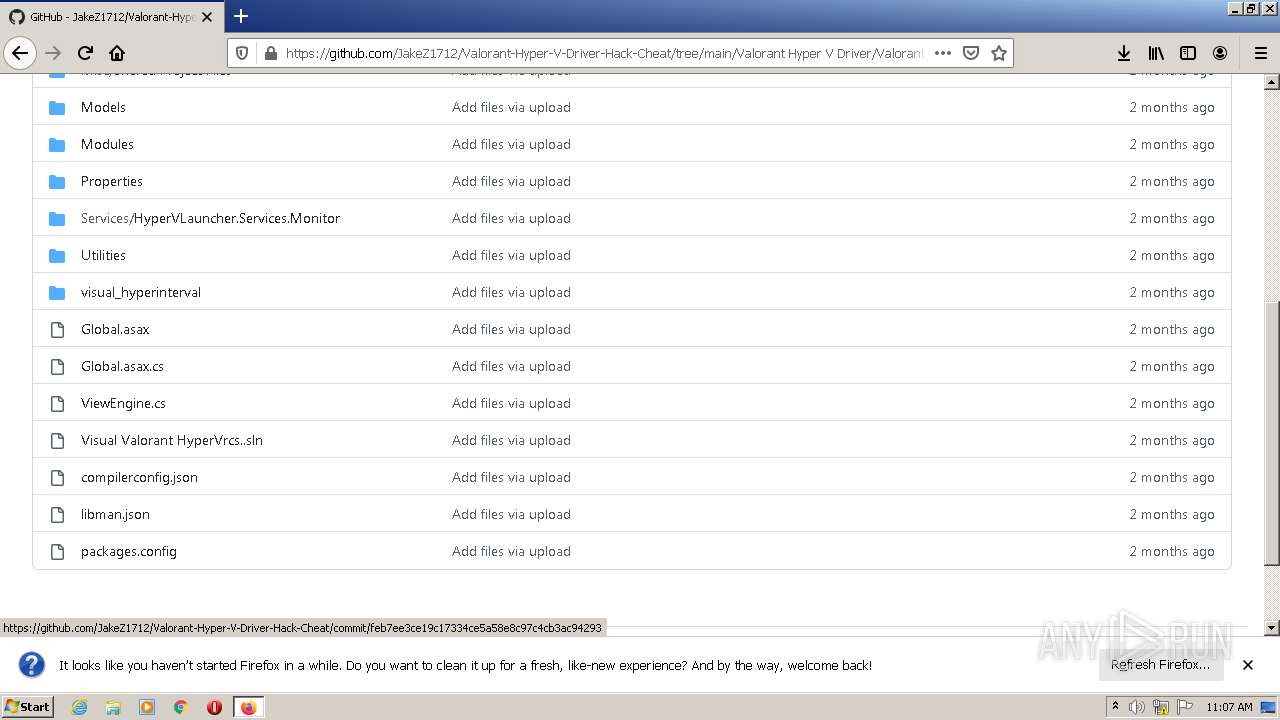Open the Models folder
This screenshot has width=1280, height=720.
tap(103, 107)
